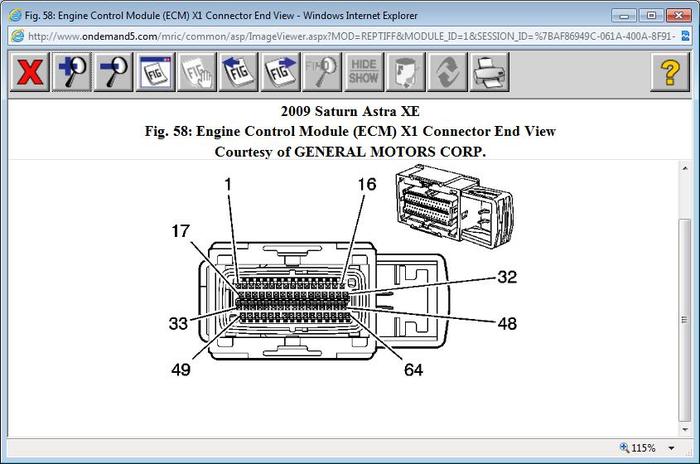The image size is (700, 464).
Task: Click the compatibility icon at address bar end
Action: (x=685, y=36)
